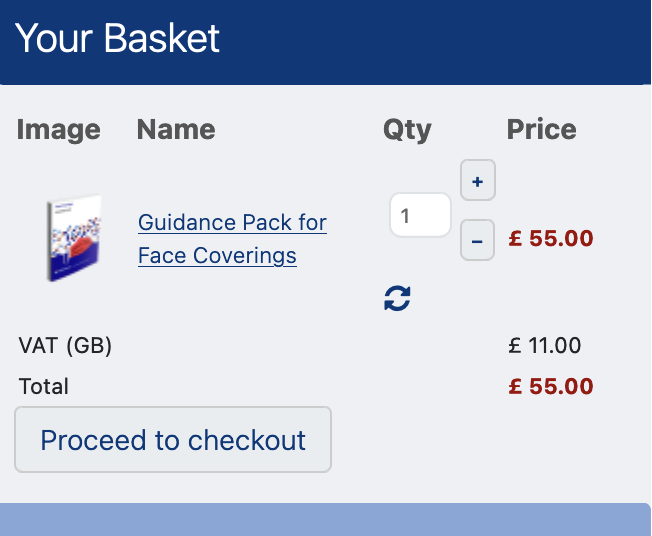The width and height of the screenshot is (652, 536).
Task: Click the refresh basket icon
Action: point(397,298)
